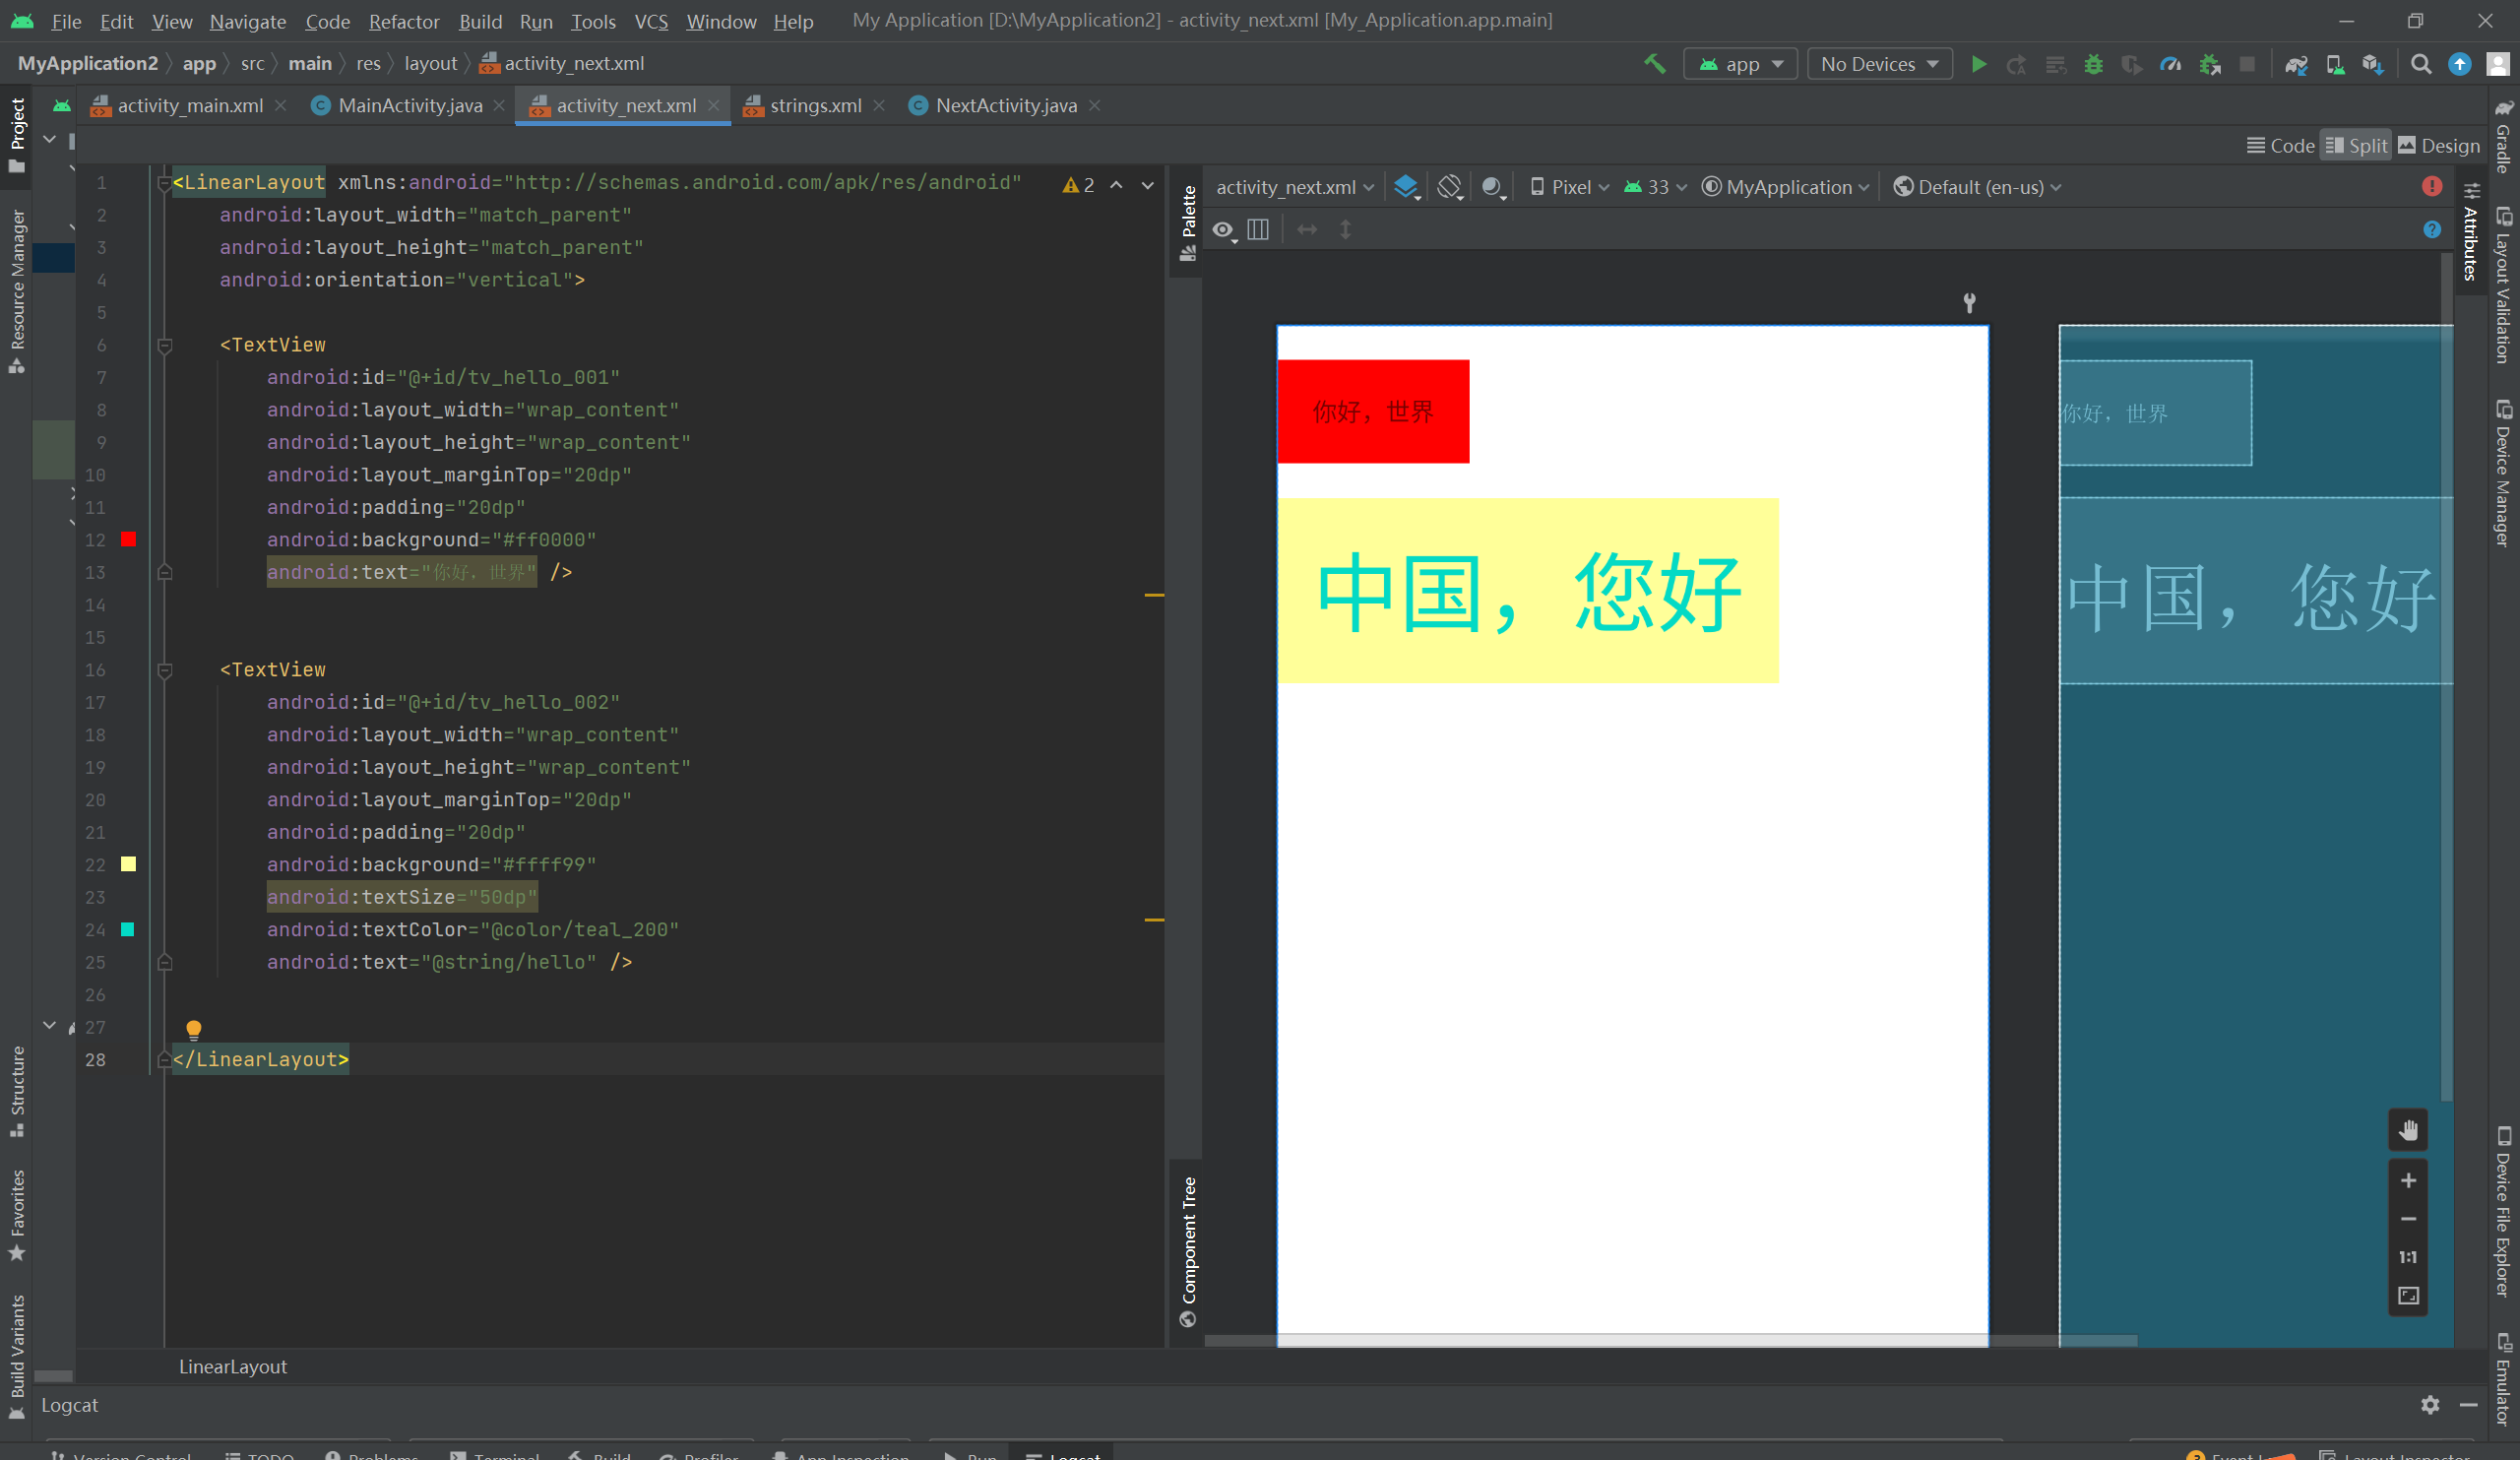This screenshot has width=2520, height=1460.
Task: Select the Pan hand tool in preview
Action: point(2408,1130)
